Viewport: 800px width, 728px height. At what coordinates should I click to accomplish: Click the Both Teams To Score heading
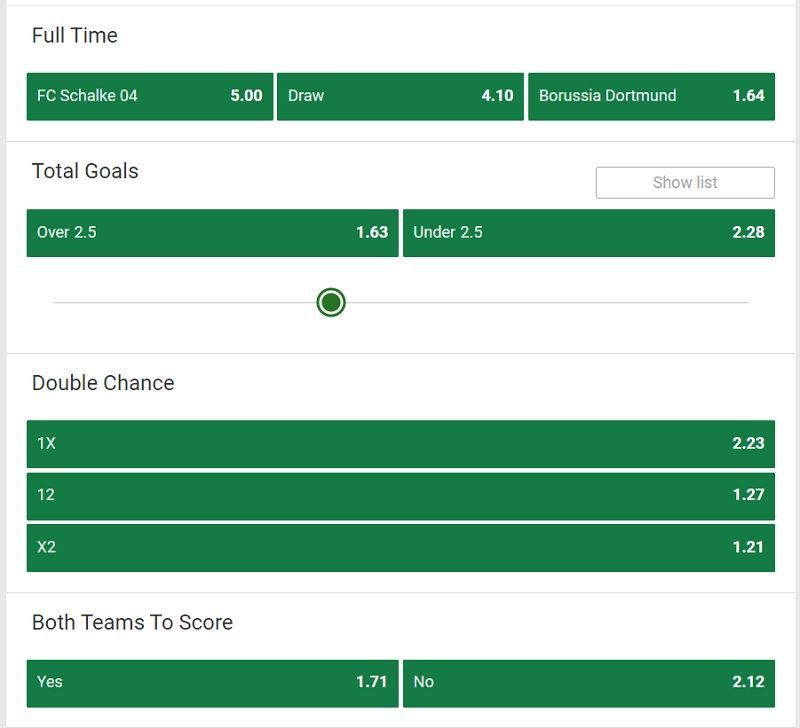tap(132, 622)
